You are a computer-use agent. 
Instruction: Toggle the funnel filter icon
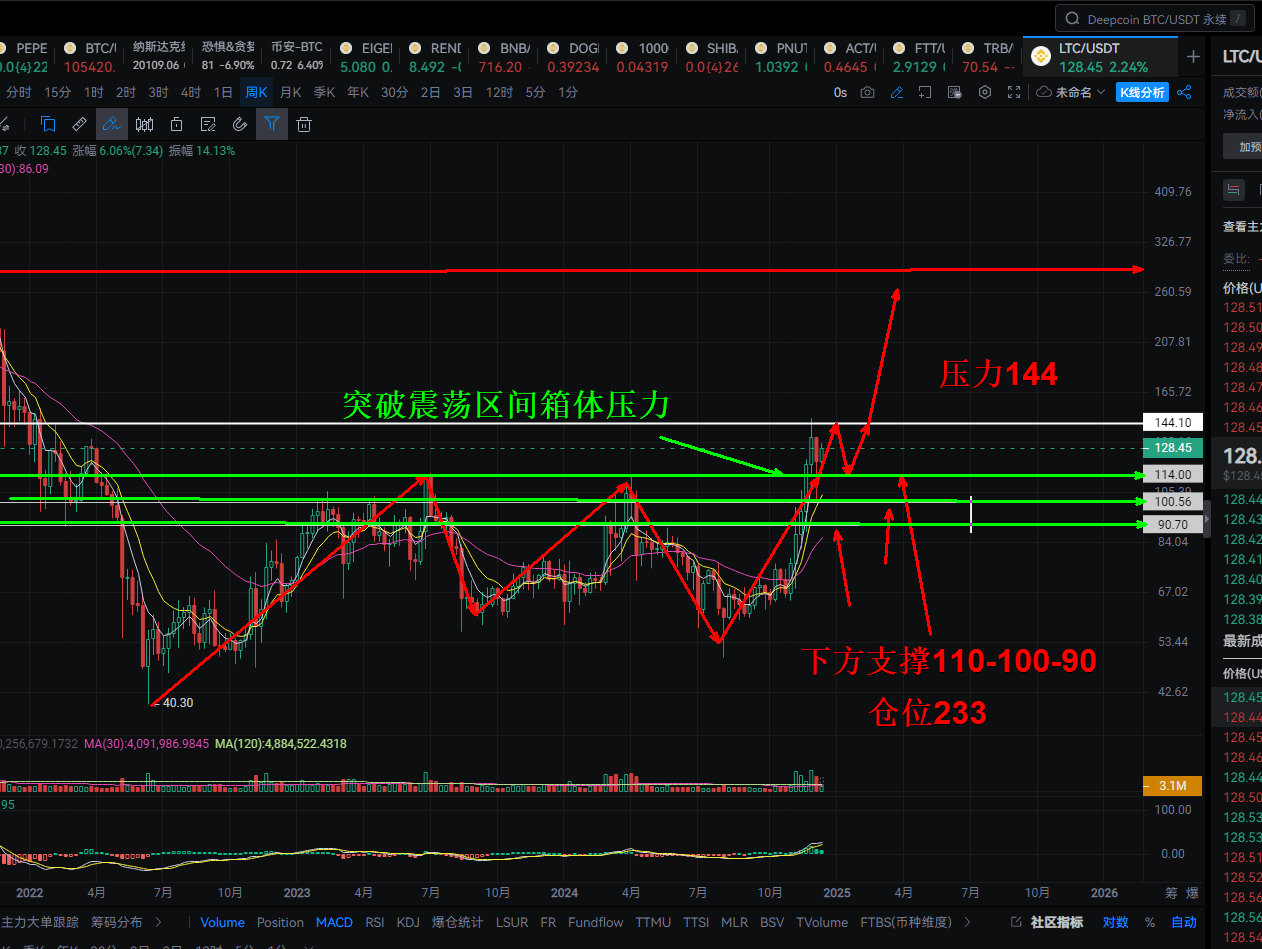(x=272, y=124)
